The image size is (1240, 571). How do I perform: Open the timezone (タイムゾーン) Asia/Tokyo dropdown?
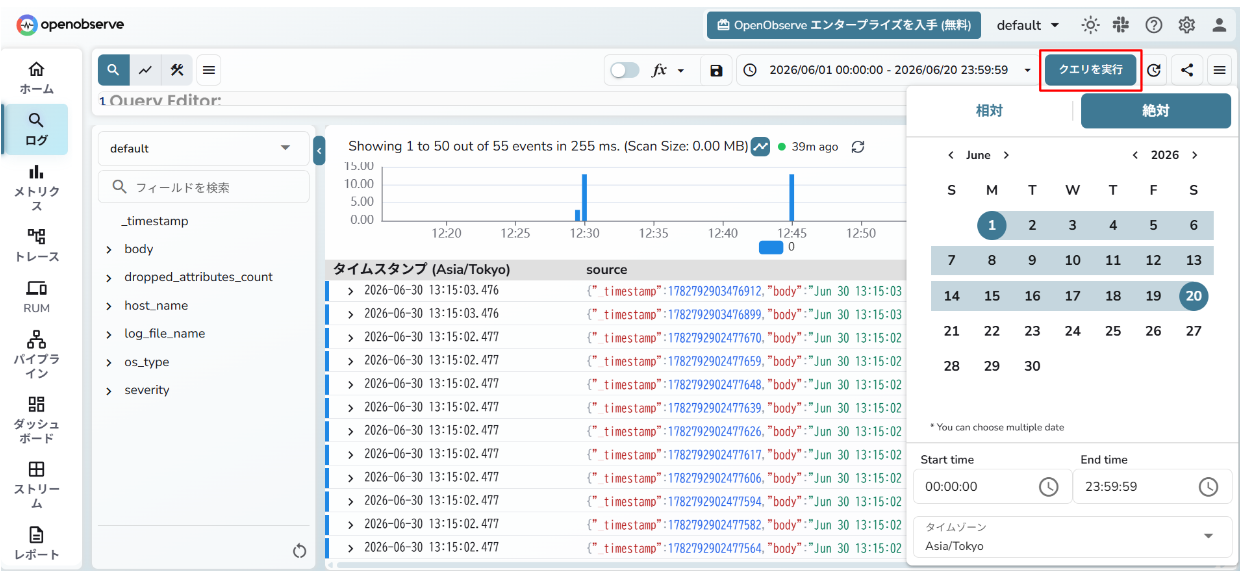1072,536
